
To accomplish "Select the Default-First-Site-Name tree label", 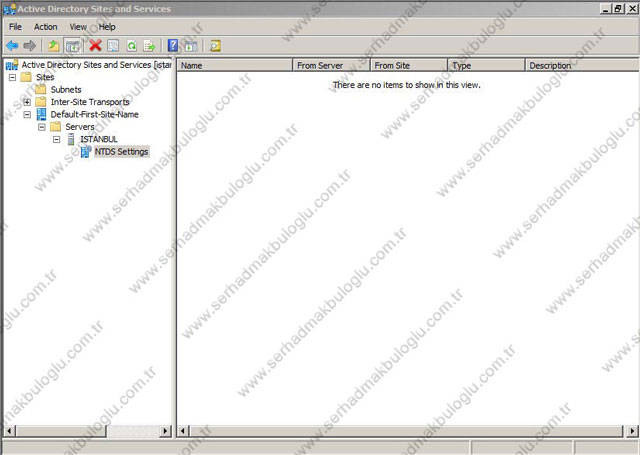I will pyautogui.click(x=94, y=114).
